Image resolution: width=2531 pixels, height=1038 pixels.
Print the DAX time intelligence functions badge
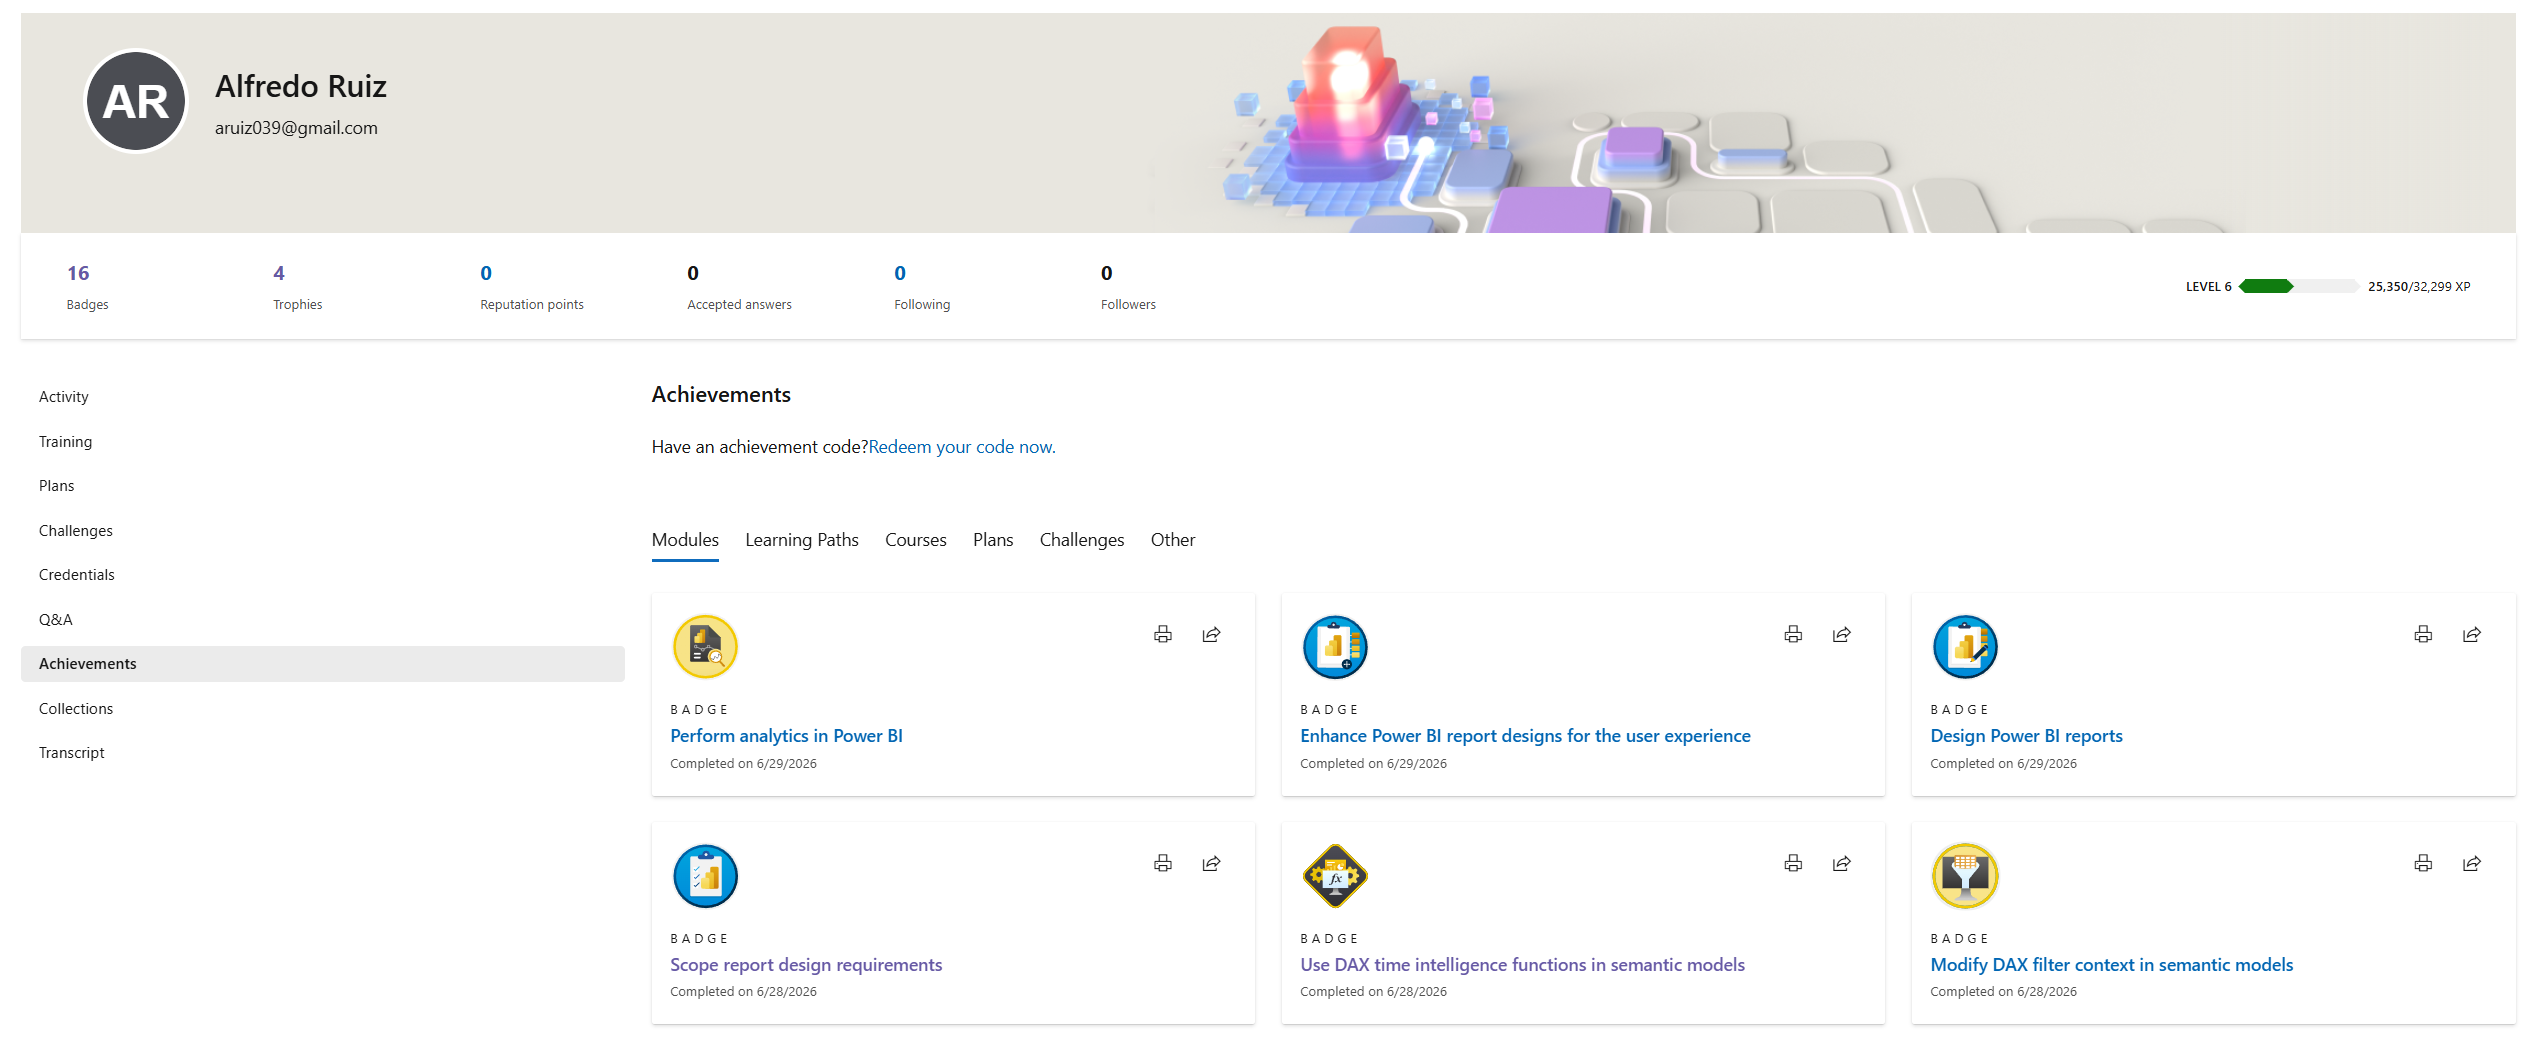tap(1793, 863)
